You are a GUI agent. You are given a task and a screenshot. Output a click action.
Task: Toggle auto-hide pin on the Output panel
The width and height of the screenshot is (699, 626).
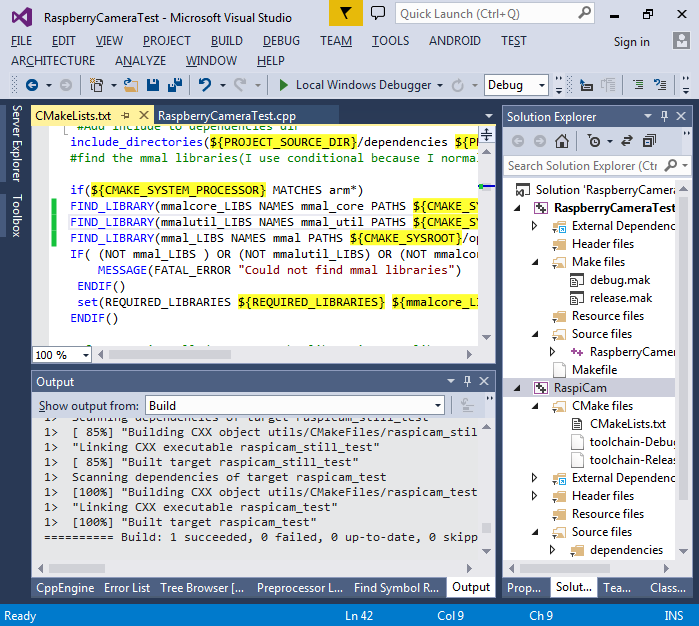point(466,381)
